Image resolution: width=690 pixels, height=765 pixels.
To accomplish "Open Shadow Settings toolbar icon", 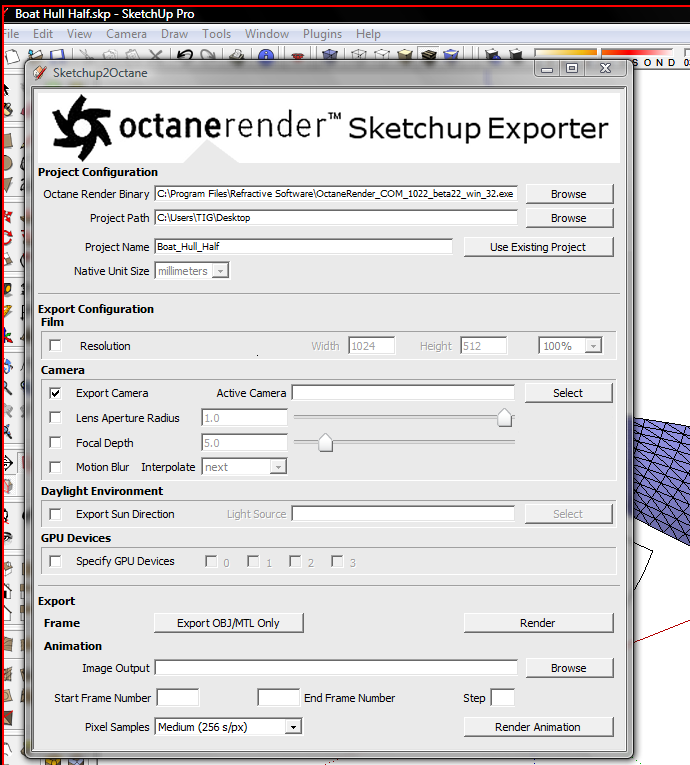I will (492, 54).
